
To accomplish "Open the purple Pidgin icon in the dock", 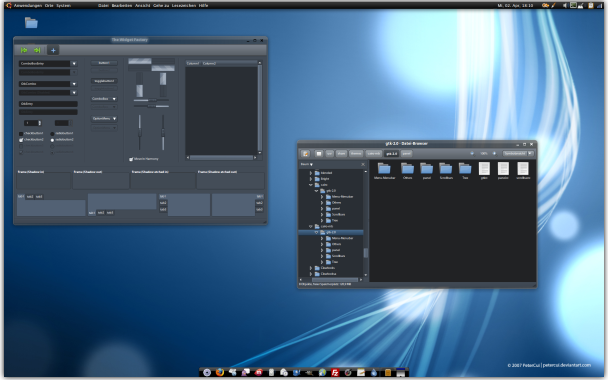I will pos(245,372).
